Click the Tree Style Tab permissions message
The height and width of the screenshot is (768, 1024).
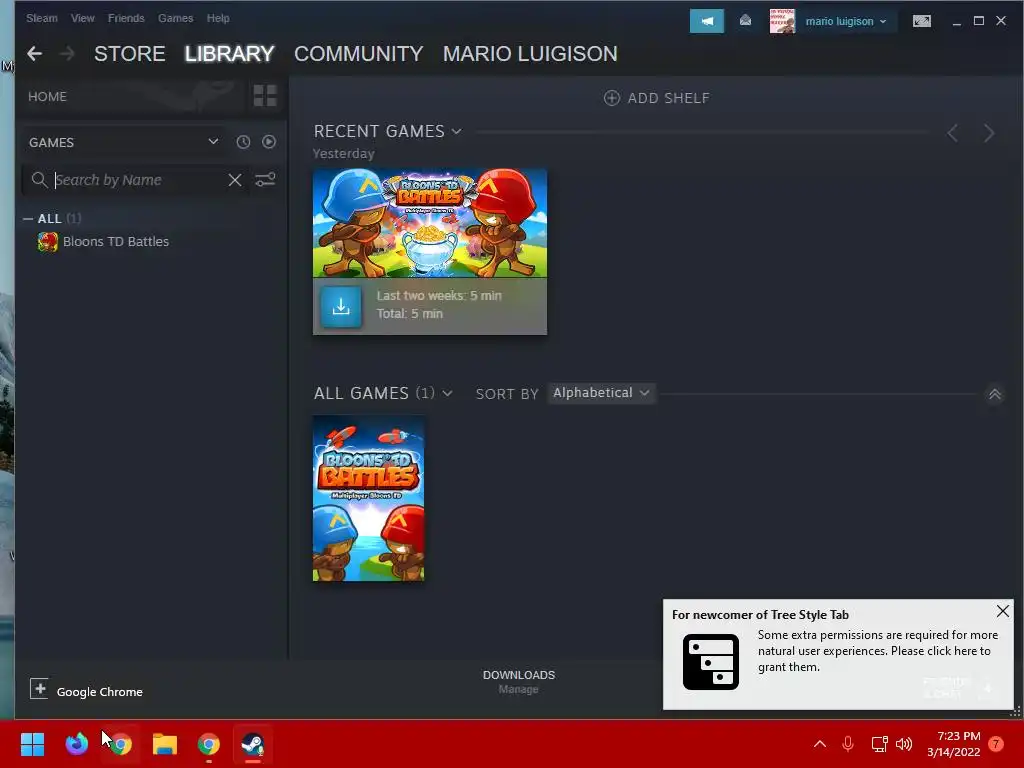click(x=878, y=651)
